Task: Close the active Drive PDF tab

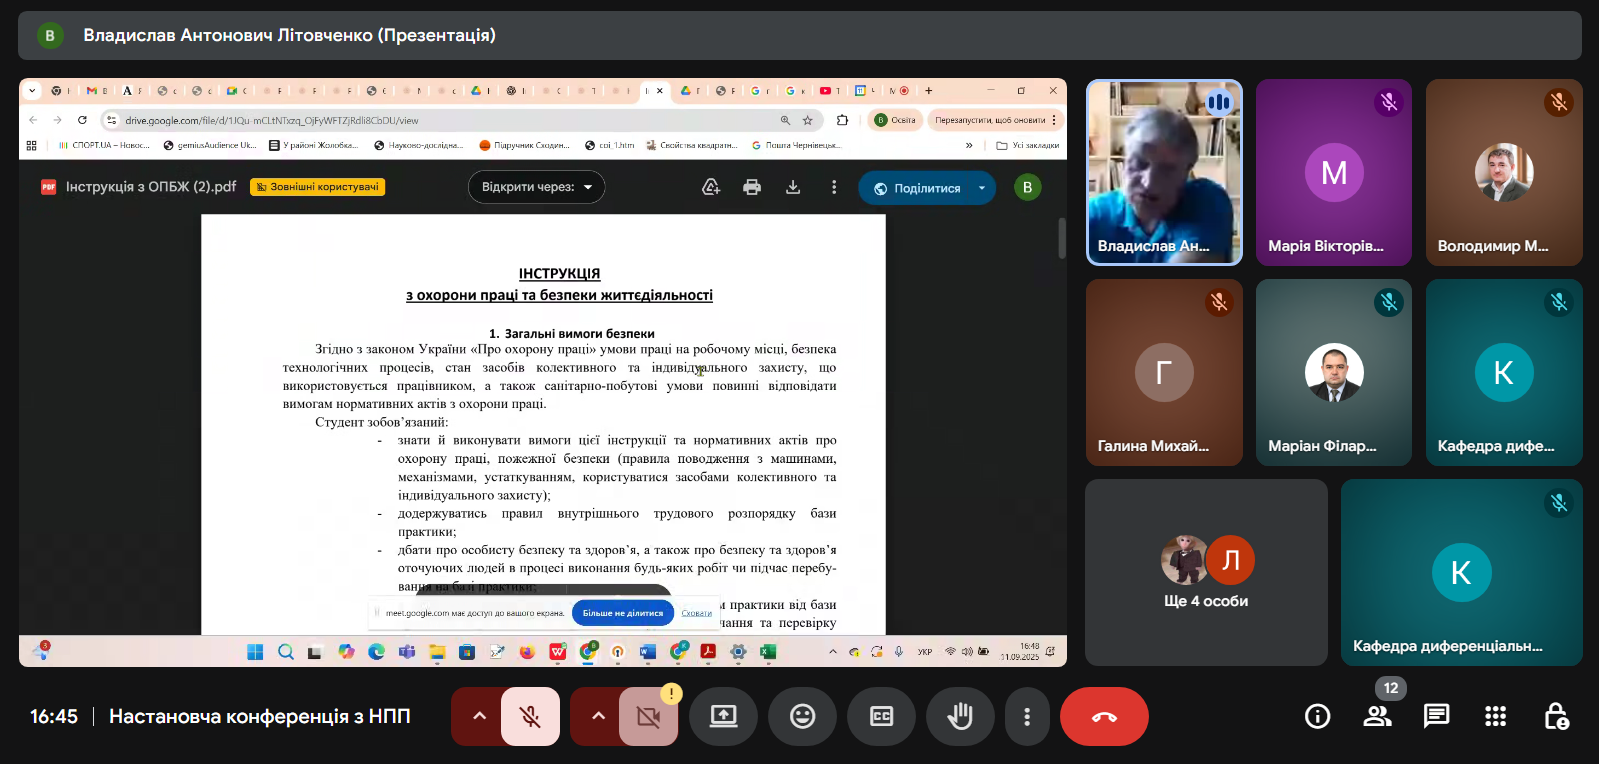Action: click(x=660, y=90)
